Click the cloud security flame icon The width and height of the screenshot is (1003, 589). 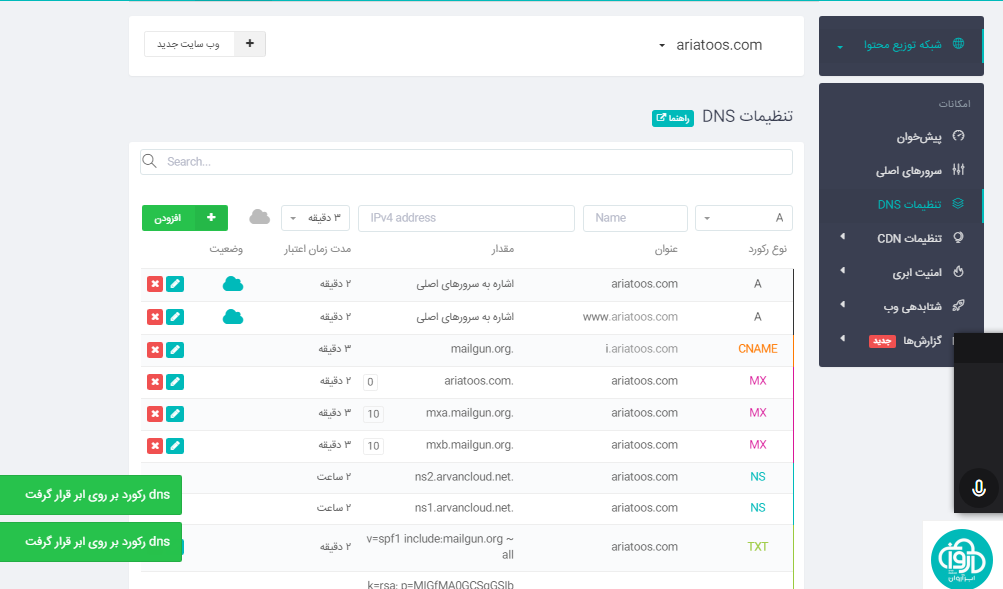click(x=958, y=271)
